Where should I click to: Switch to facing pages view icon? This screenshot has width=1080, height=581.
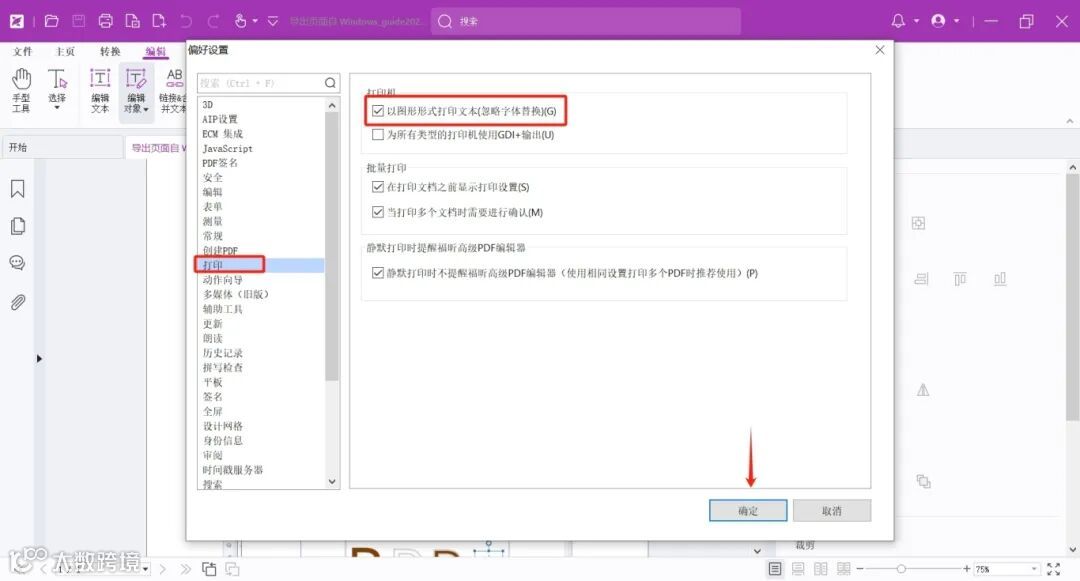[x=821, y=569]
